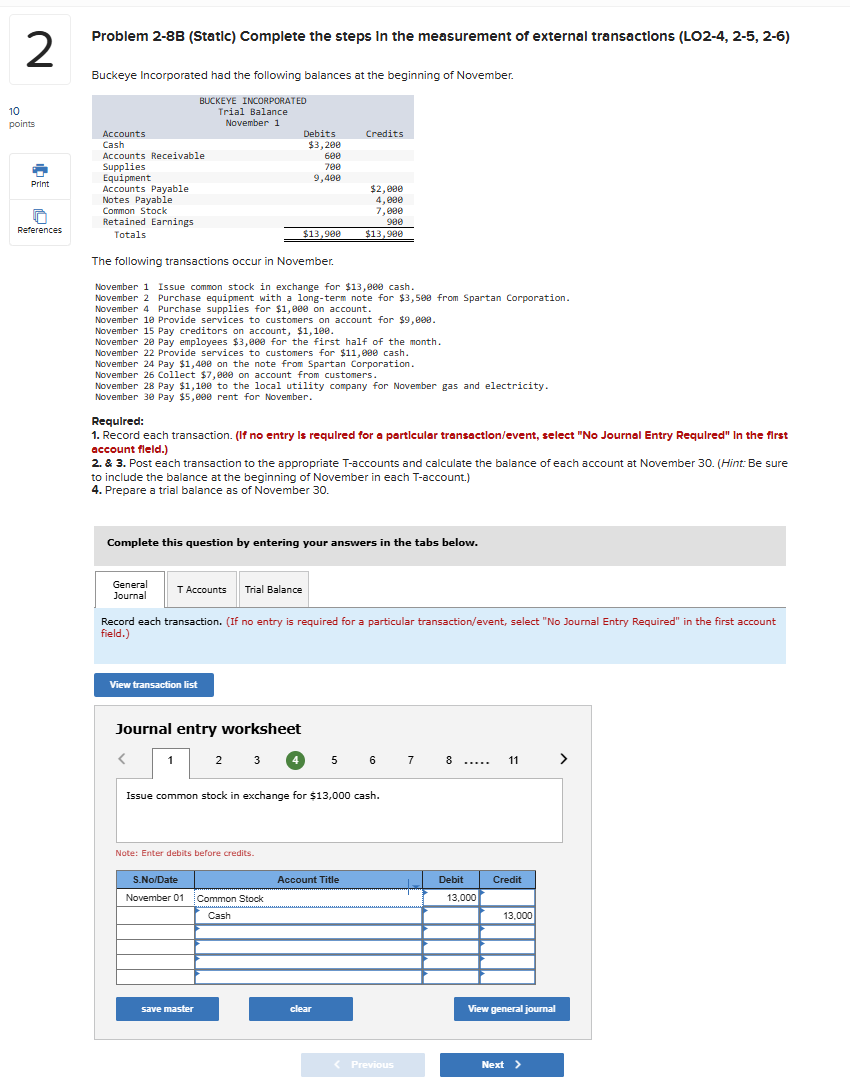Click the View transaction list button

pos(154,685)
